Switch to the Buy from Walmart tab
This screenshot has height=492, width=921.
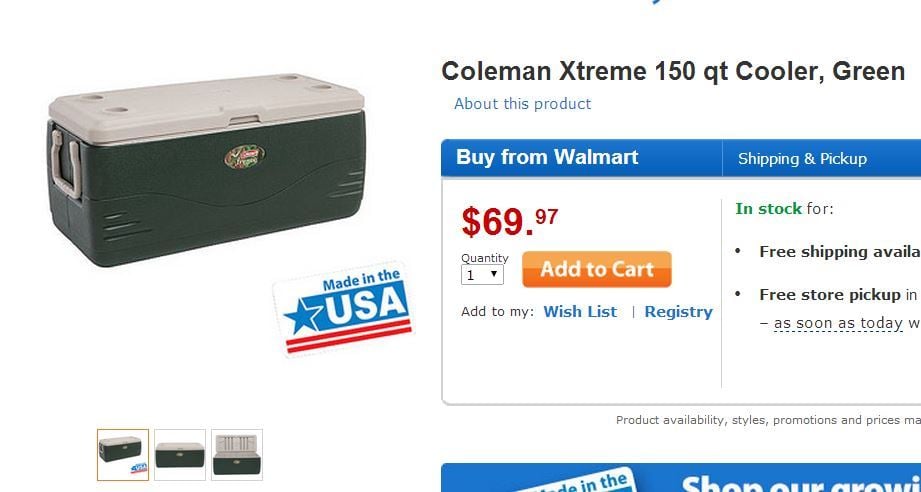coord(547,157)
